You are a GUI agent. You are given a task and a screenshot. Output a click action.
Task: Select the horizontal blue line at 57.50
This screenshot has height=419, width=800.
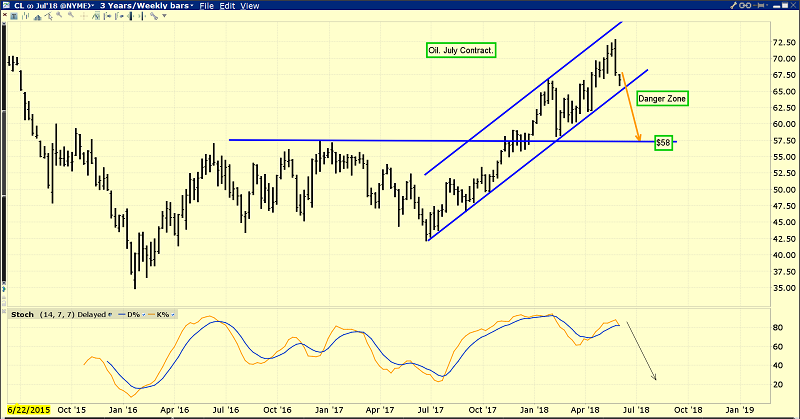pyautogui.click(x=400, y=141)
